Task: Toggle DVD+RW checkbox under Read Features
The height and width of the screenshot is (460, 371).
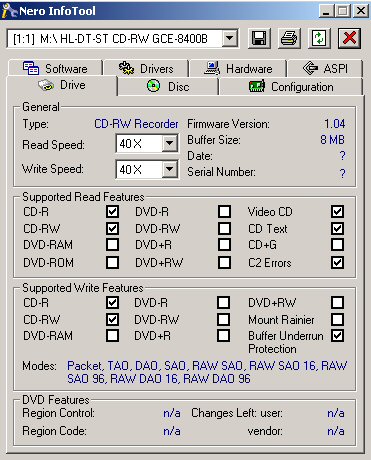Action: [224, 262]
